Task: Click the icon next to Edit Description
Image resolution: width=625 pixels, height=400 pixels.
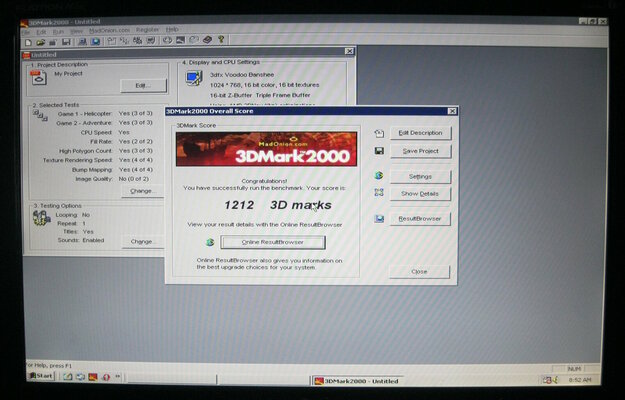Action: pos(379,133)
